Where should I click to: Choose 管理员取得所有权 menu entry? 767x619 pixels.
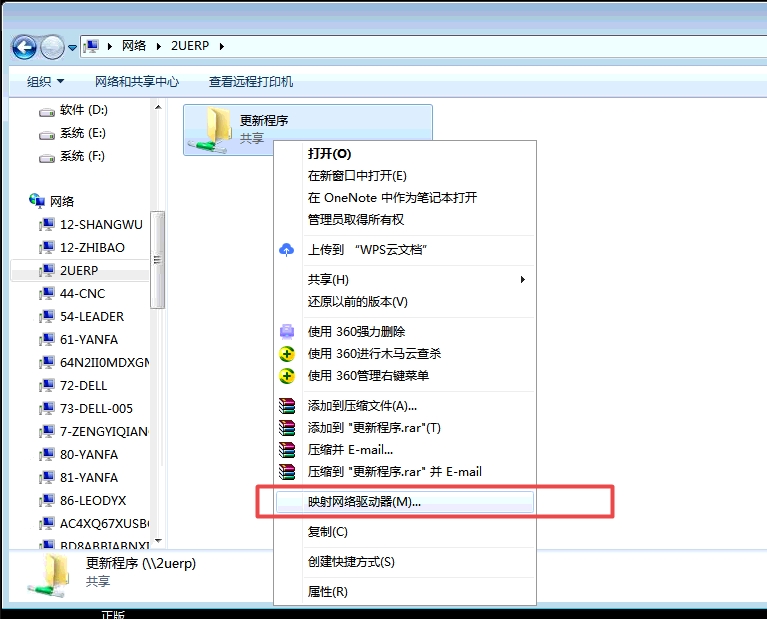tap(355, 220)
